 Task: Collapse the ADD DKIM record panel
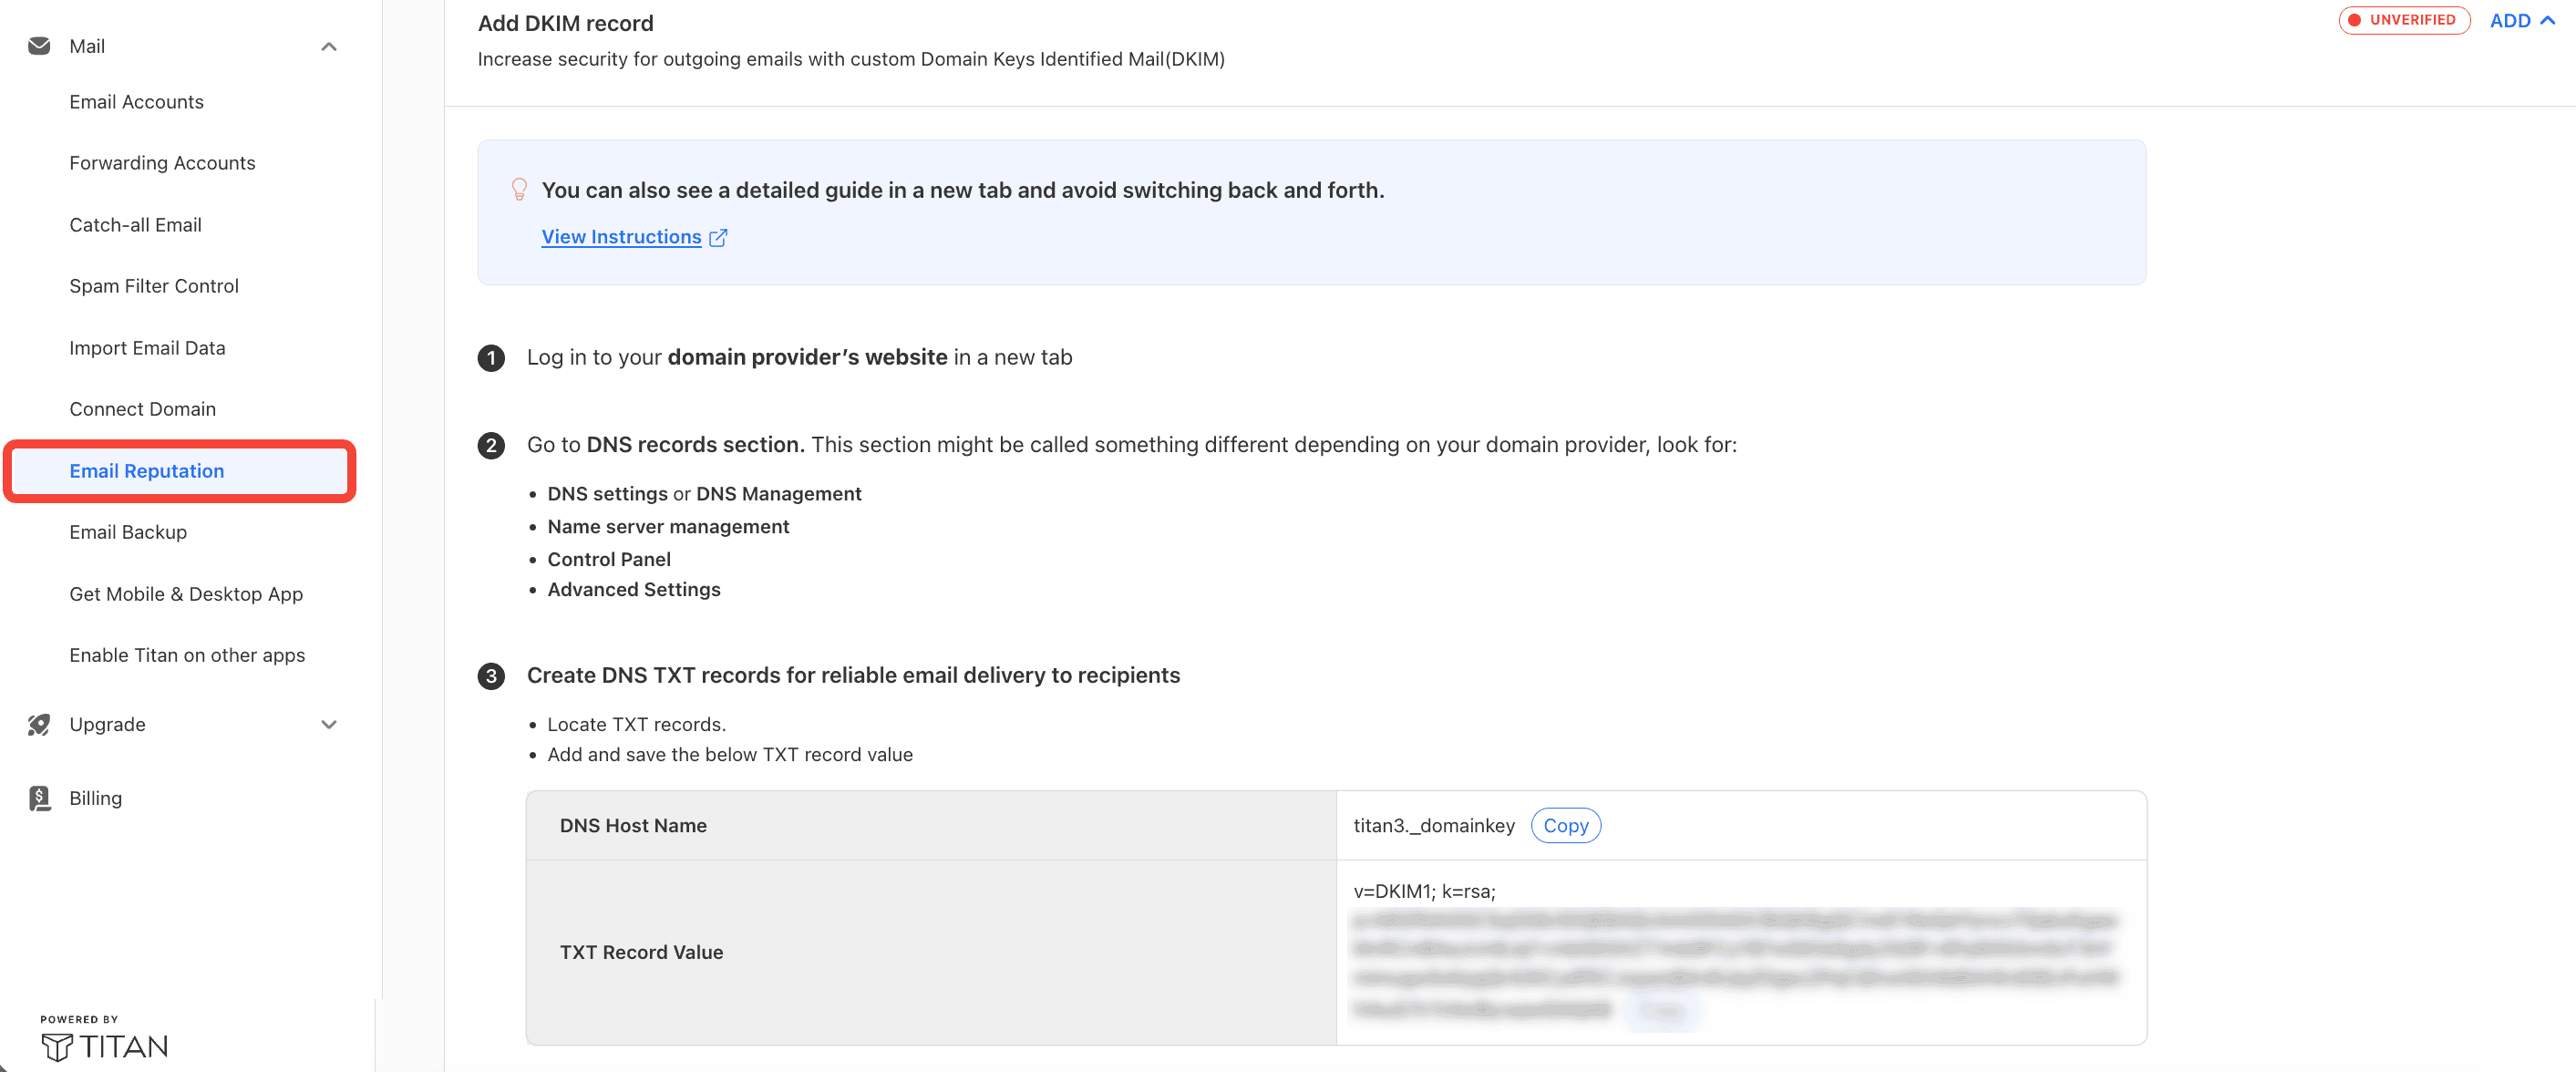click(x=2522, y=20)
